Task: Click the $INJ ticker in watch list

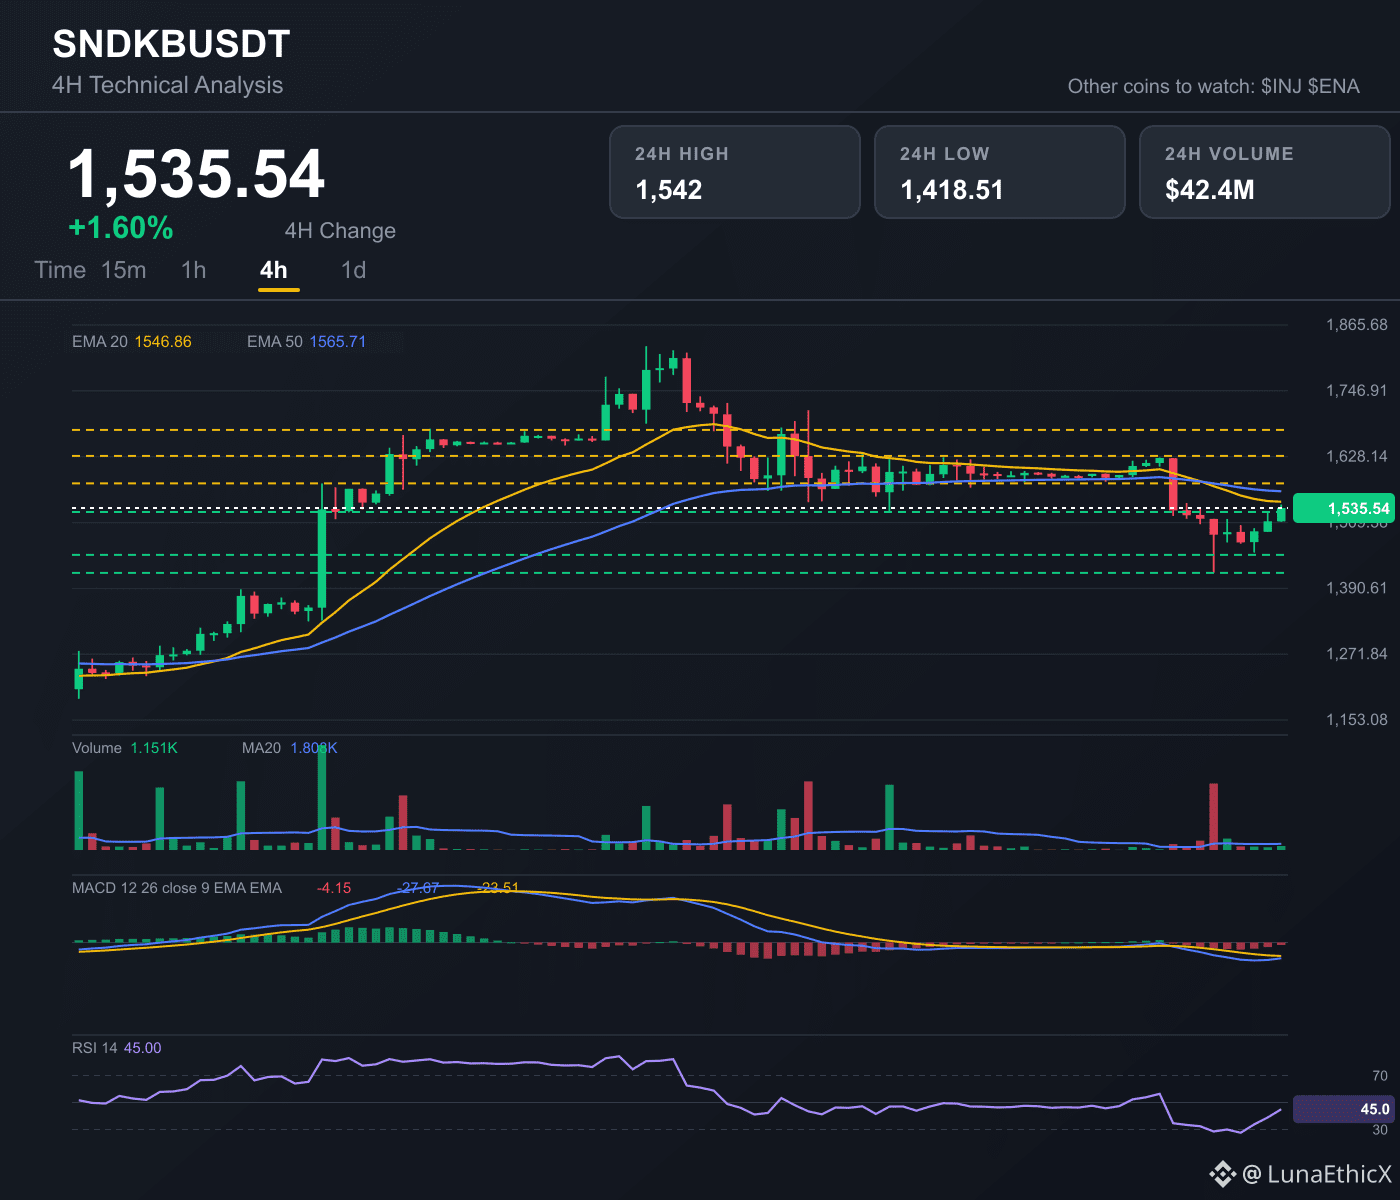Action: pyautogui.click(x=1281, y=86)
